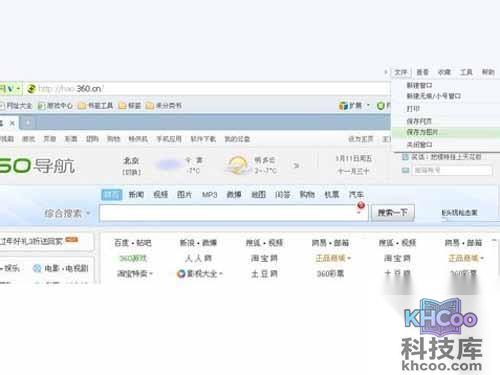Click the news icon before 笑话 headline

pyautogui.click(x=405, y=157)
